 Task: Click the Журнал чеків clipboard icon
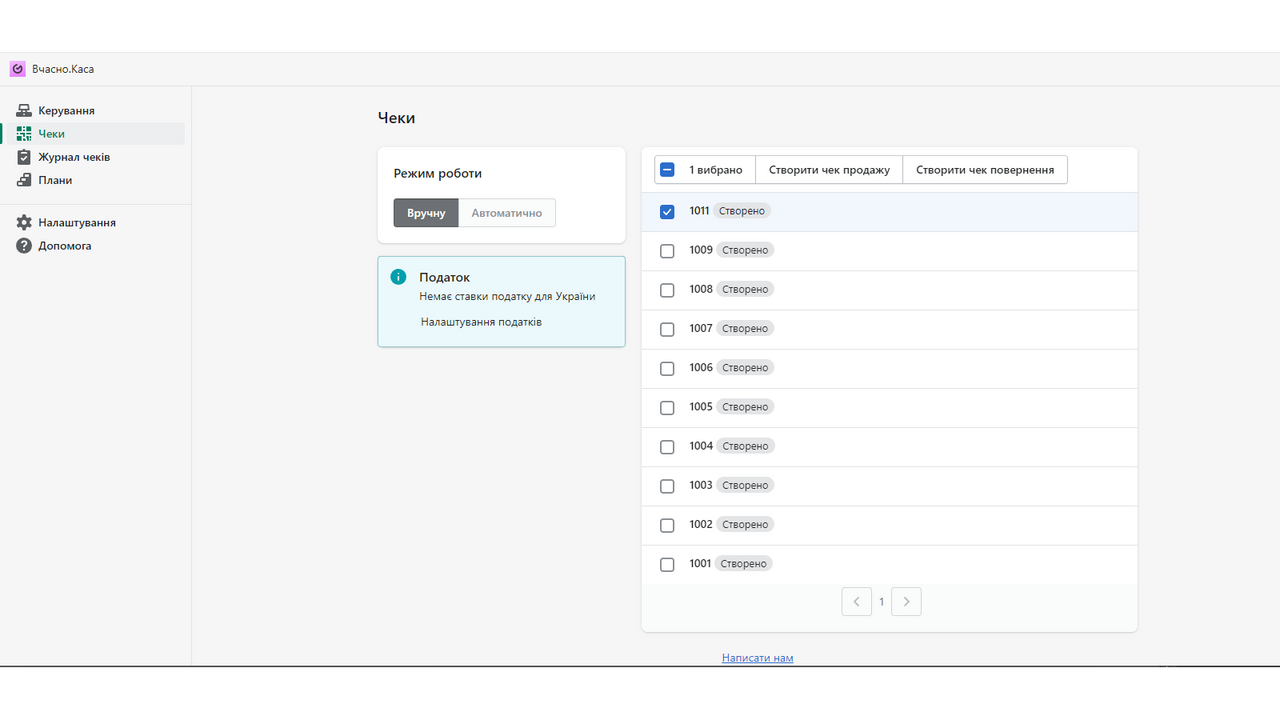click(24, 157)
